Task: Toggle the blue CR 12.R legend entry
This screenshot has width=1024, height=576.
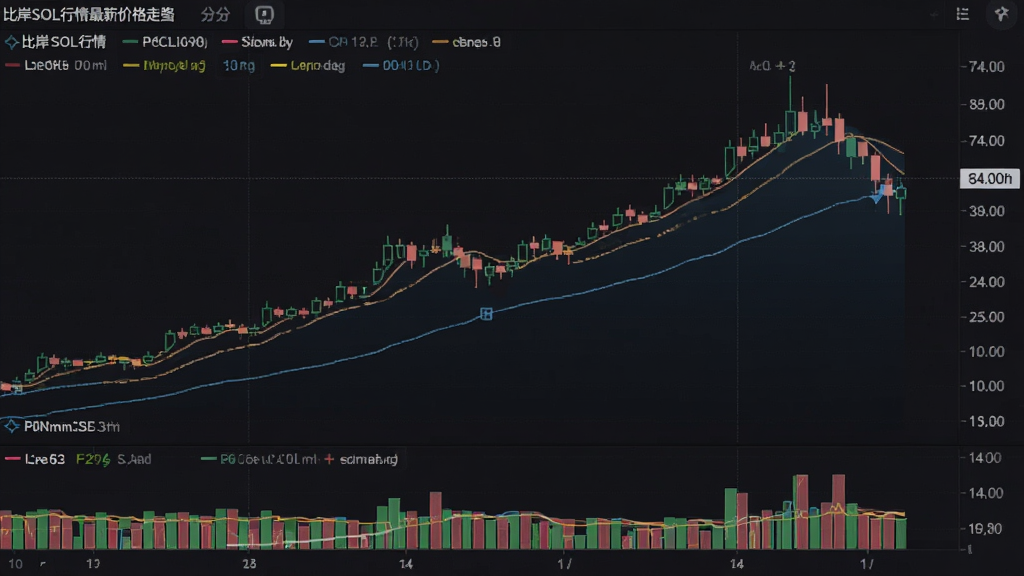Action: pyautogui.click(x=364, y=42)
